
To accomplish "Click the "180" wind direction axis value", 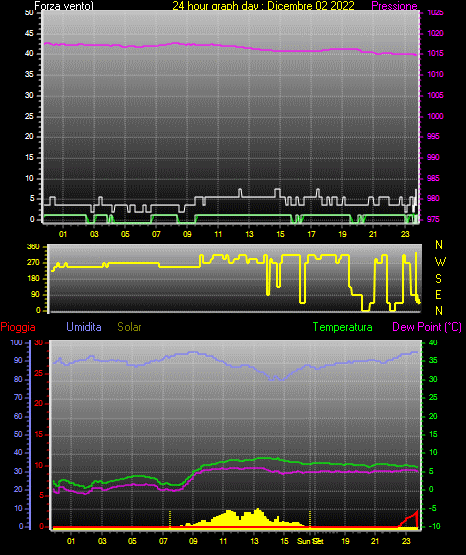I will tap(33, 279).
